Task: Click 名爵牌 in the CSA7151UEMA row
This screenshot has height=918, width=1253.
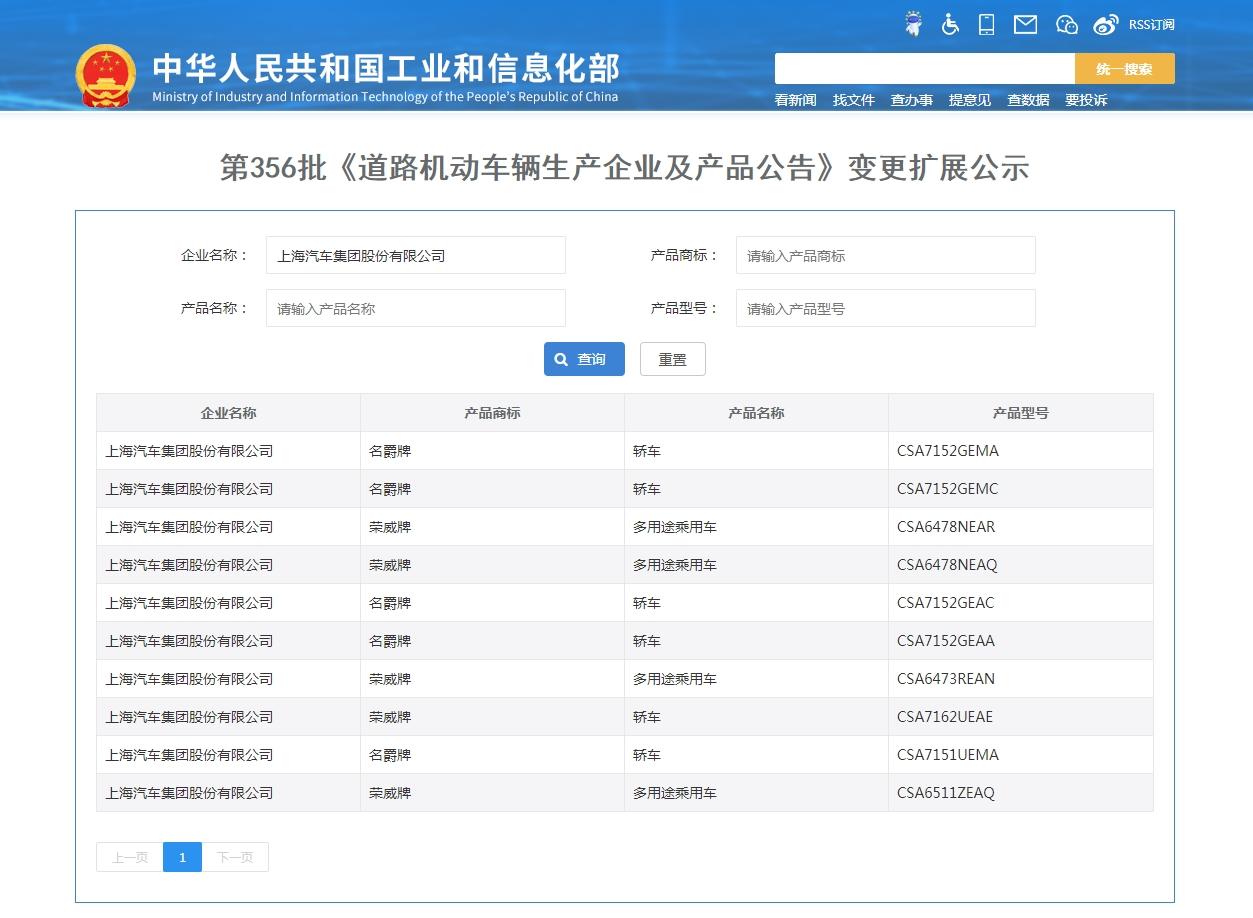Action: 390,755
